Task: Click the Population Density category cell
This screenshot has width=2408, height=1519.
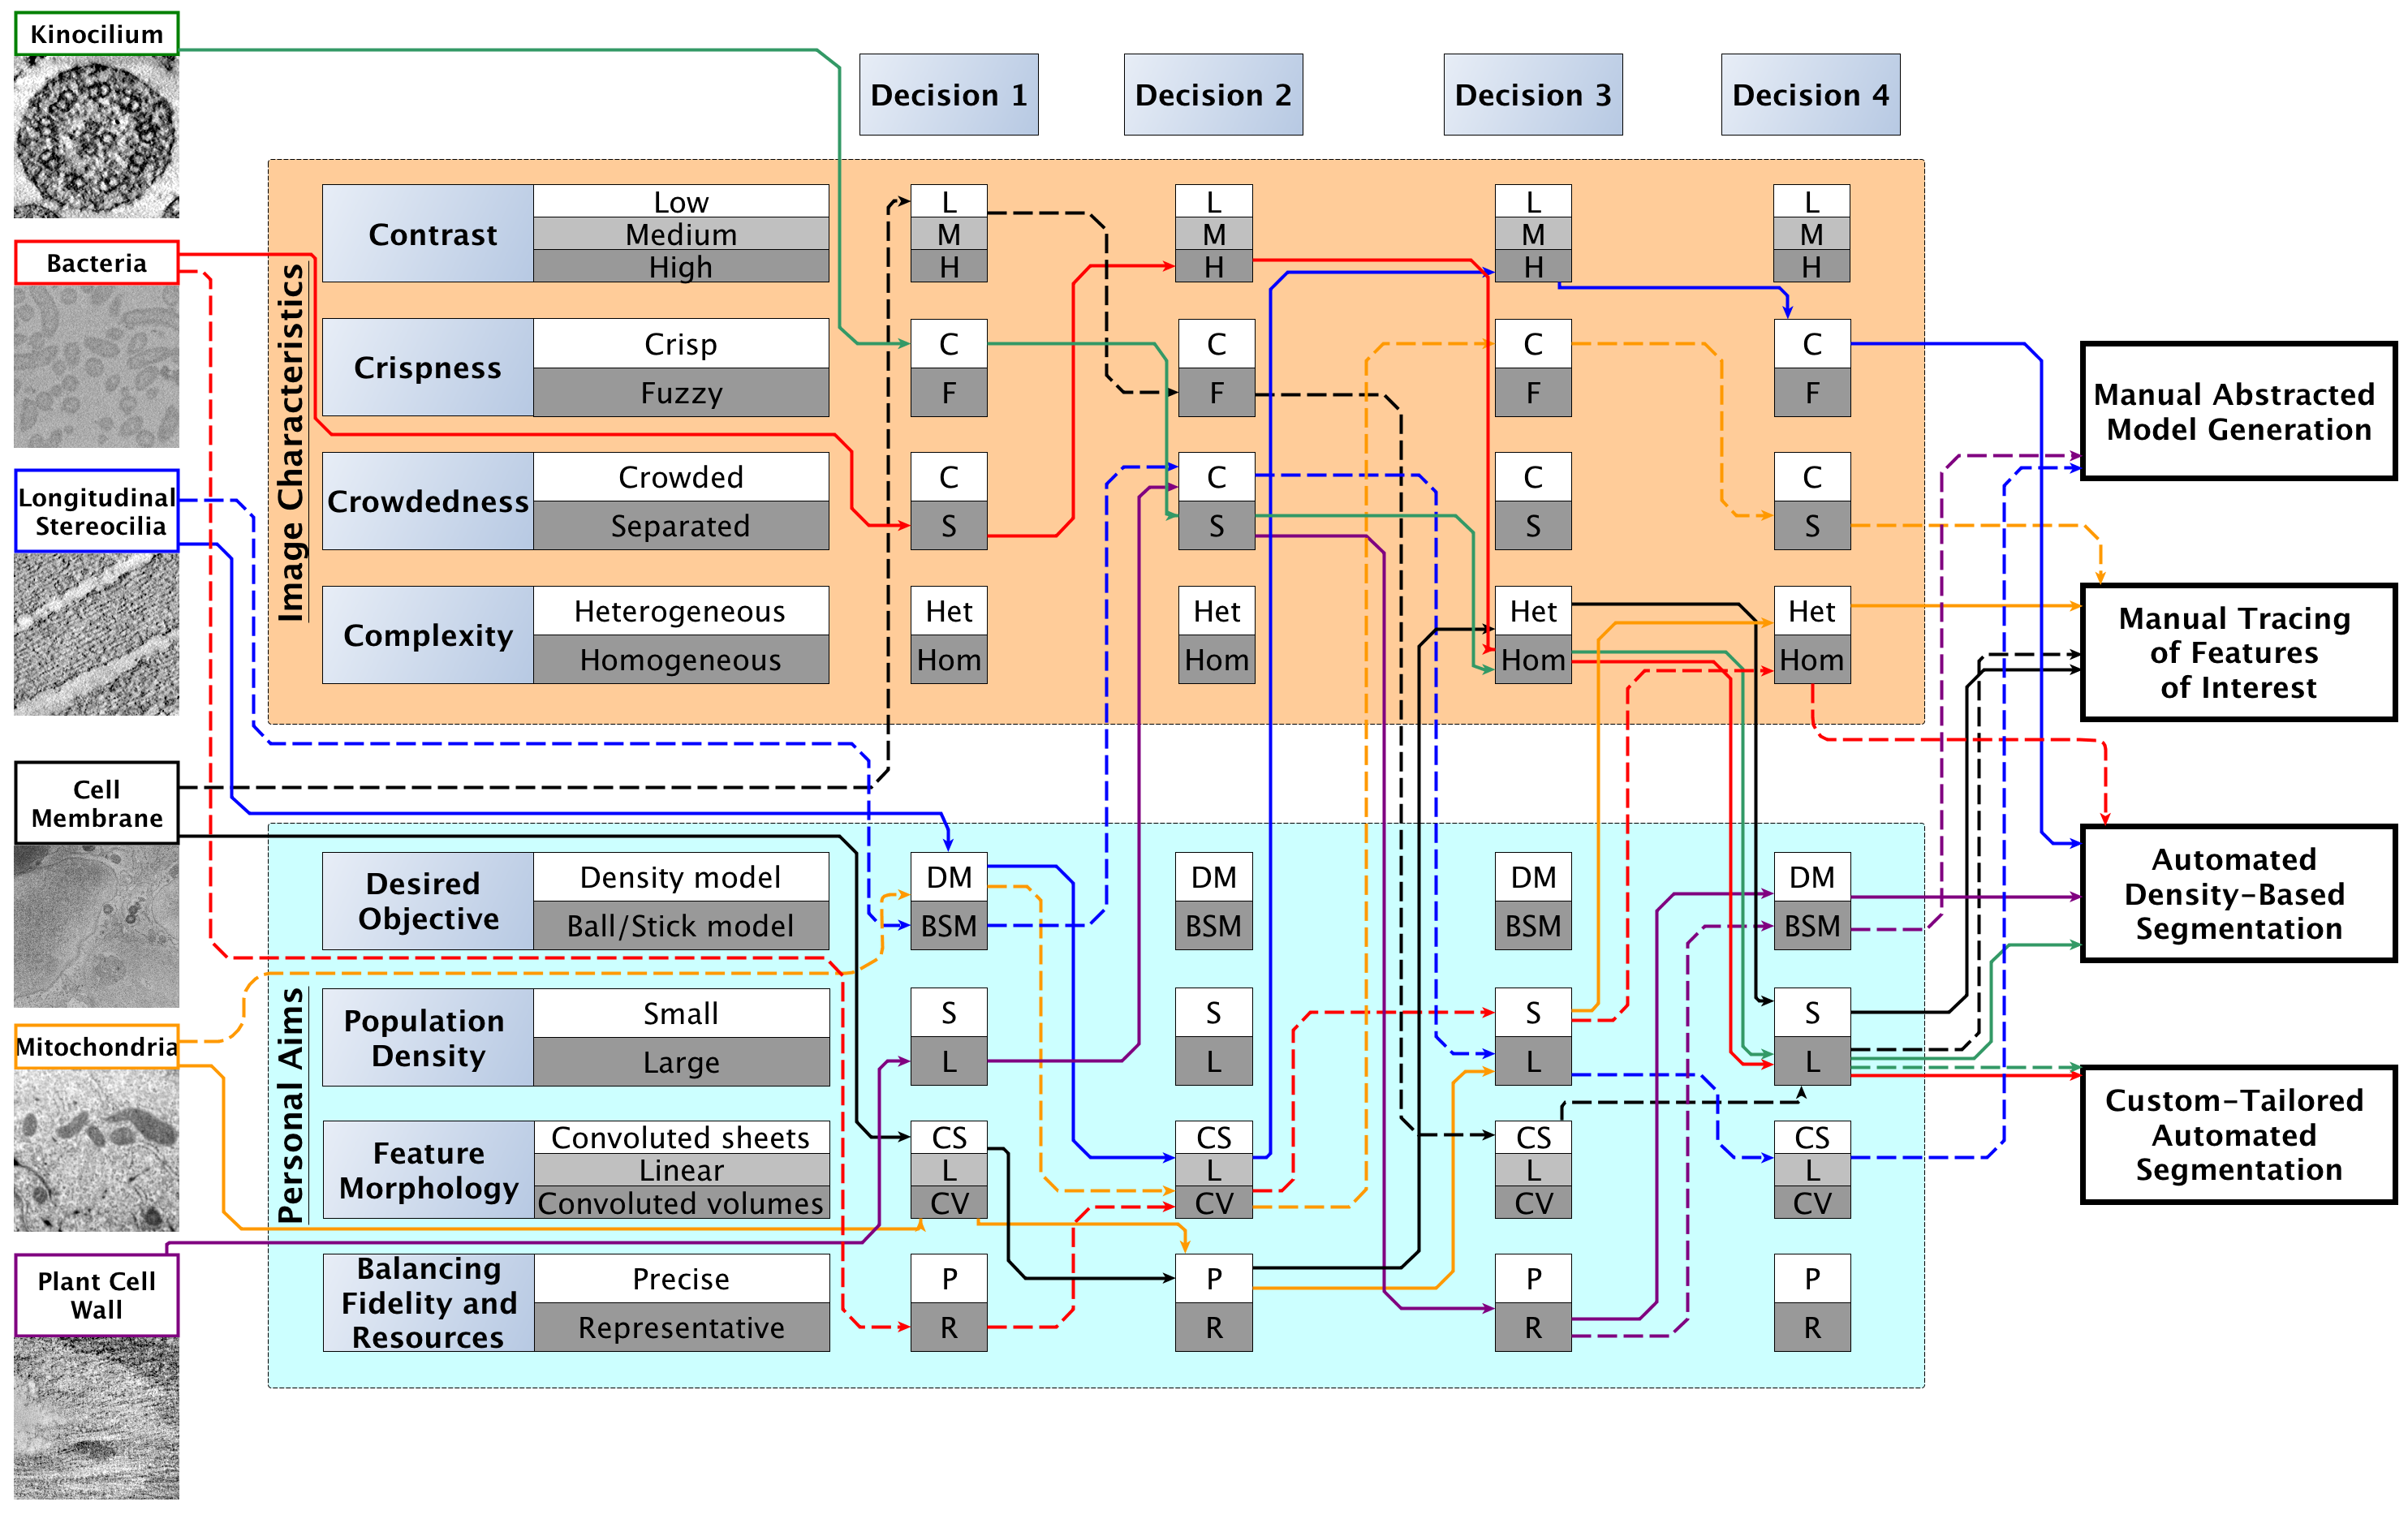Action: pyautogui.click(x=428, y=1037)
